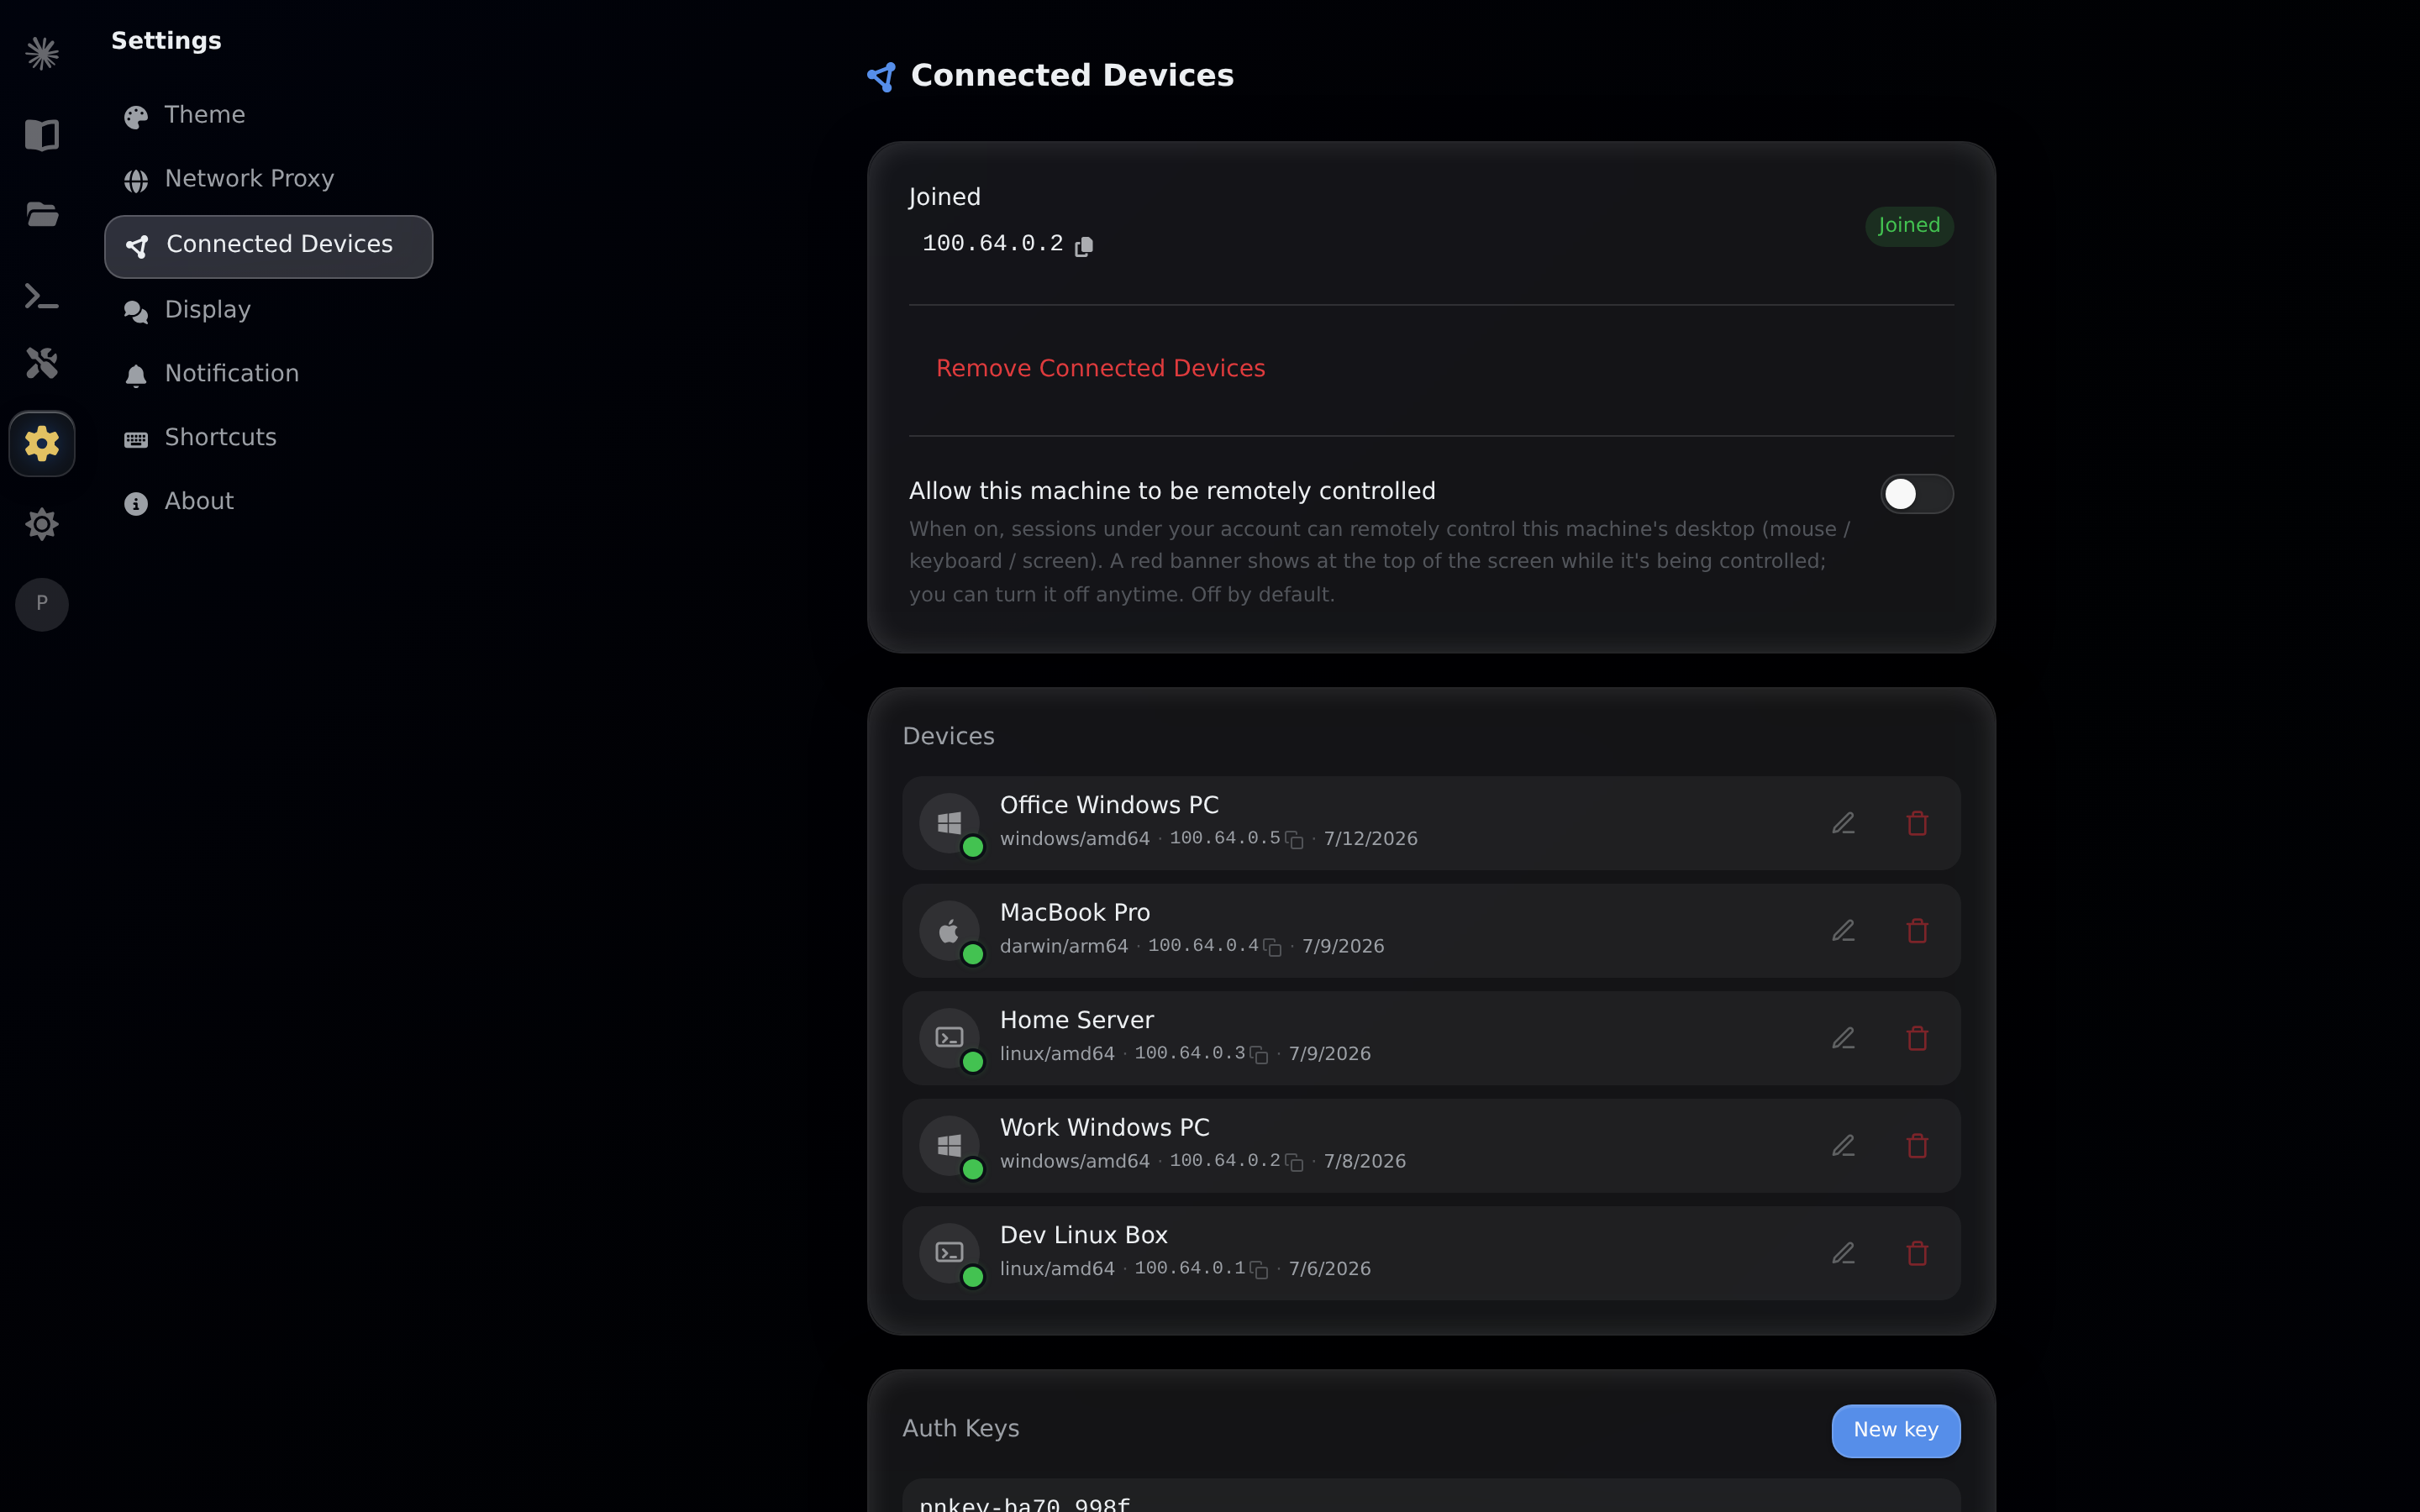2420x1512 pixels.
Task: Copy Office Windows PC IP 100.64.0.5
Action: tap(1294, 840)
